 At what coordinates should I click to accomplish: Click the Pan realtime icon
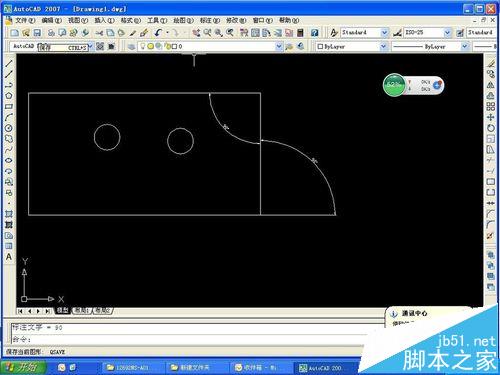196,33
